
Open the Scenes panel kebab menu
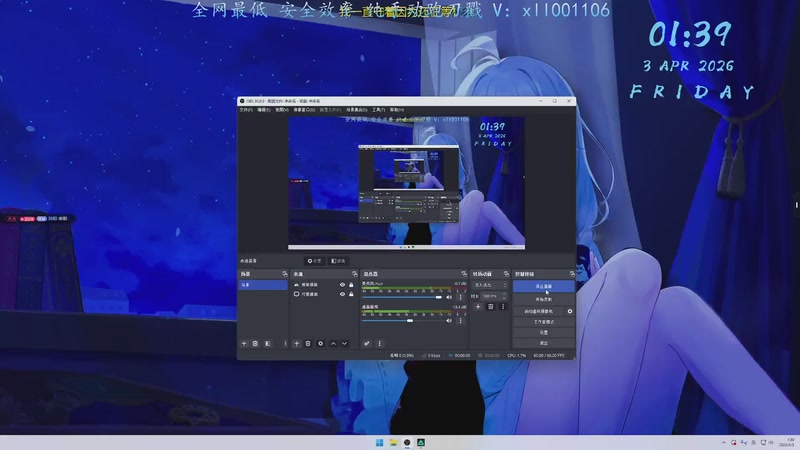coord(285,343)
